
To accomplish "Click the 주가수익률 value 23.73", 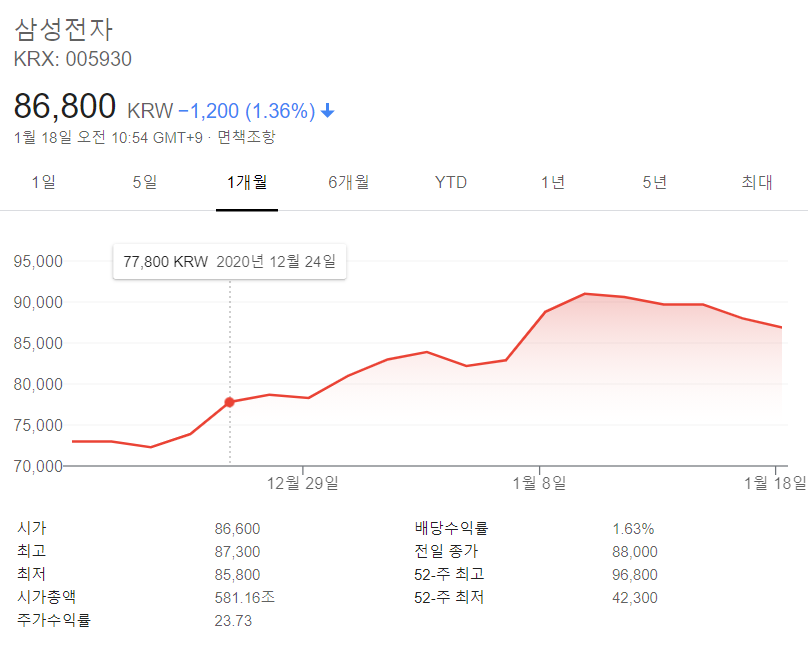I will (233, 621).
